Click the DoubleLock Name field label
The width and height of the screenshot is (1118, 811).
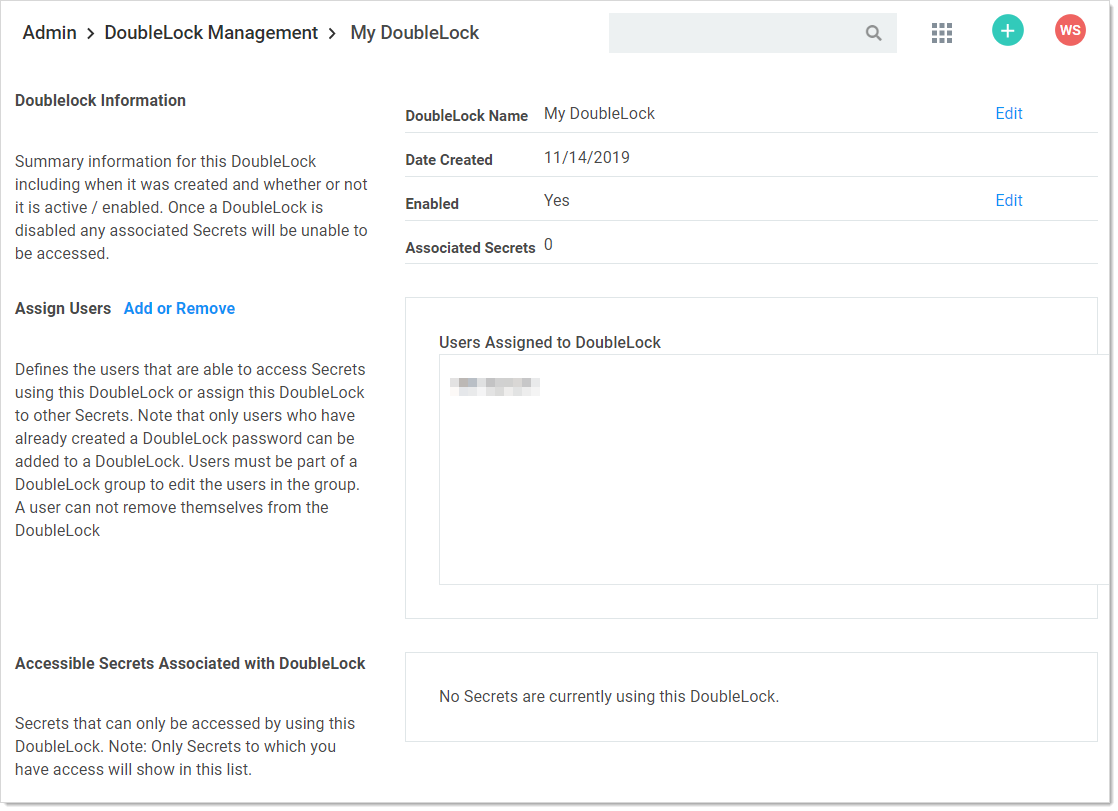coord(466,116)
